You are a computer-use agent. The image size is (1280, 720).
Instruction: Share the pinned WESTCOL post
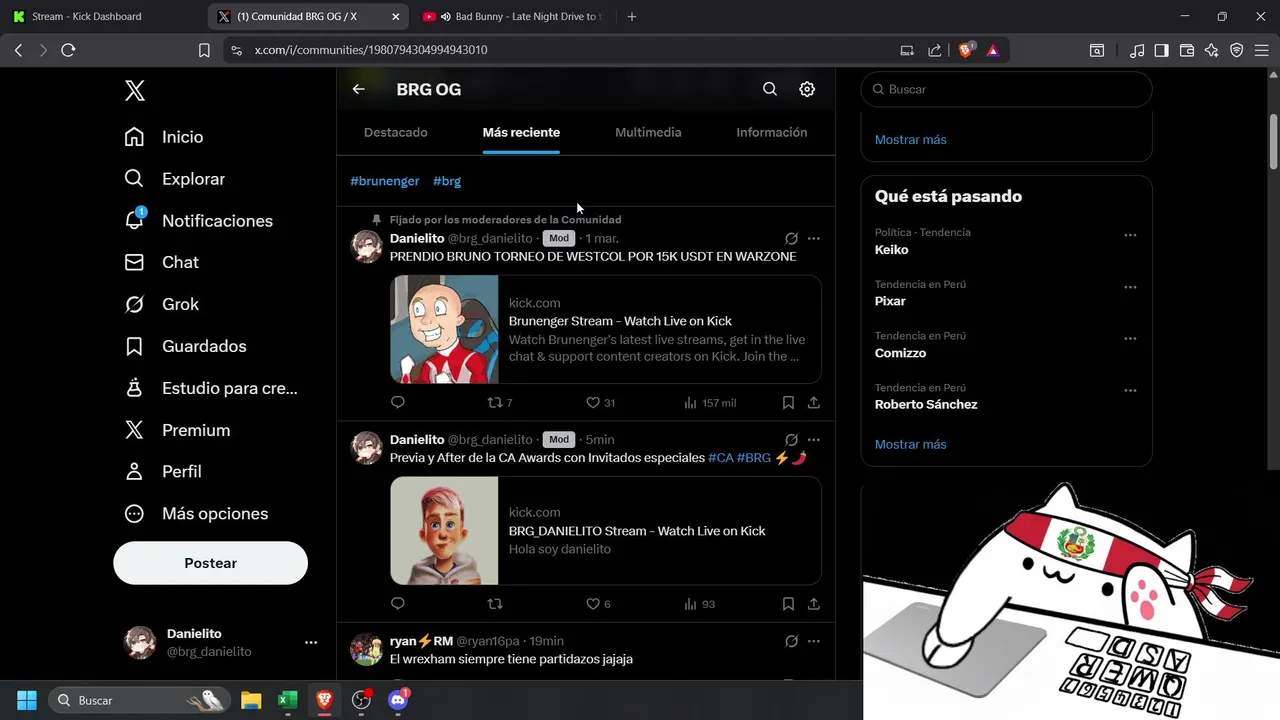pos(814,402)
